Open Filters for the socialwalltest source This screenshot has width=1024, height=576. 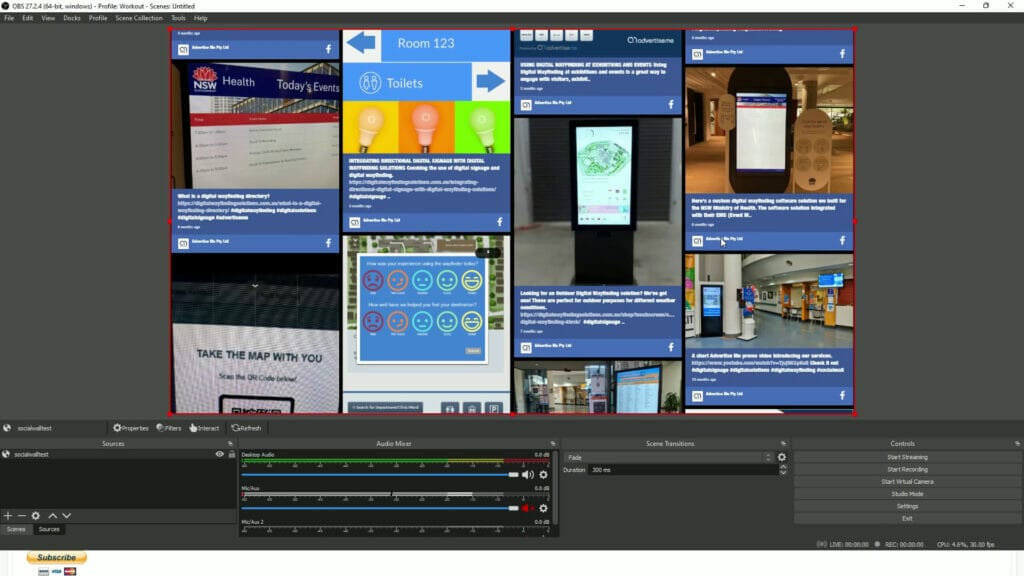(160, 428)
